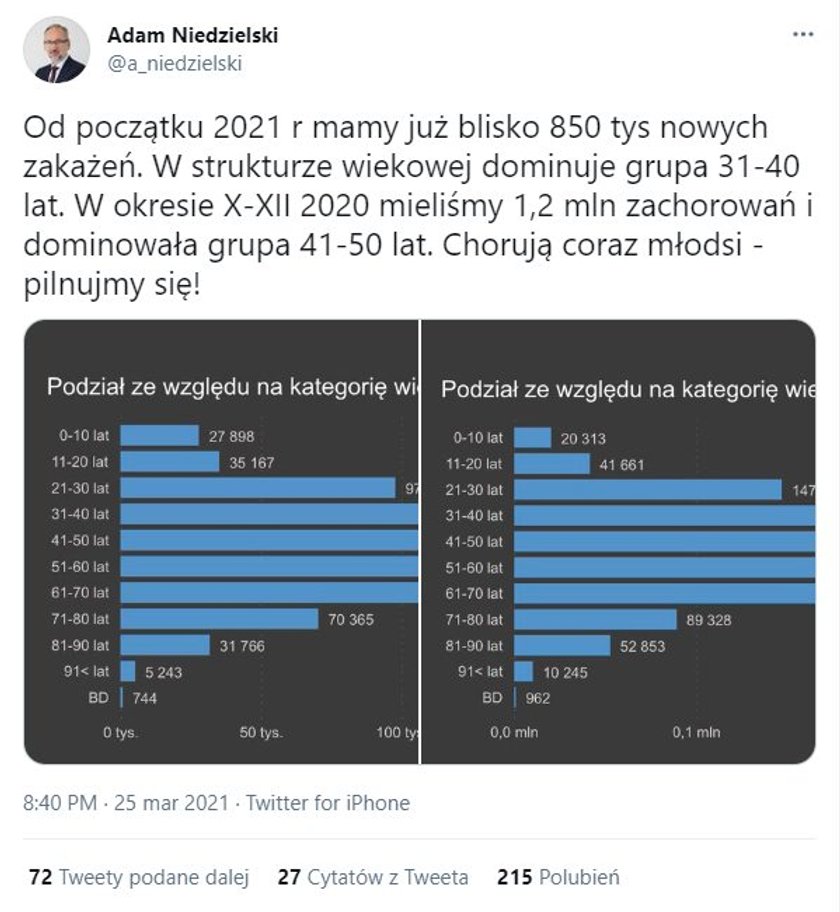The width and height of the screenshot is (840, 912).
Task: Click the 71-80 lat bar labeled 70 365
Action: [x=219, y=619]
